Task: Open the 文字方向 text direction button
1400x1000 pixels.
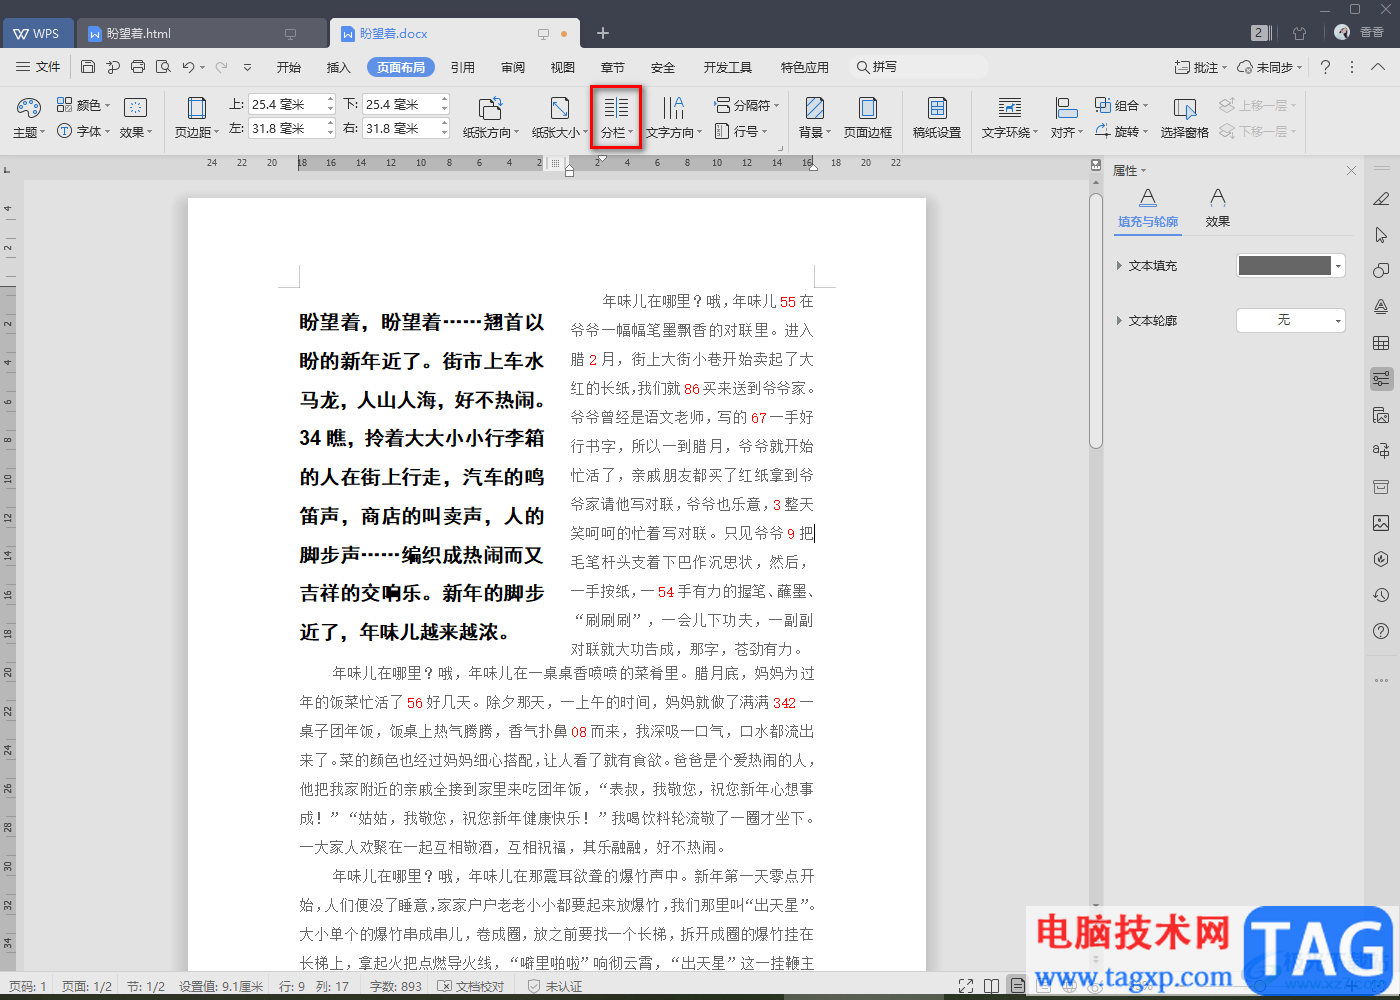Action: 674,117
